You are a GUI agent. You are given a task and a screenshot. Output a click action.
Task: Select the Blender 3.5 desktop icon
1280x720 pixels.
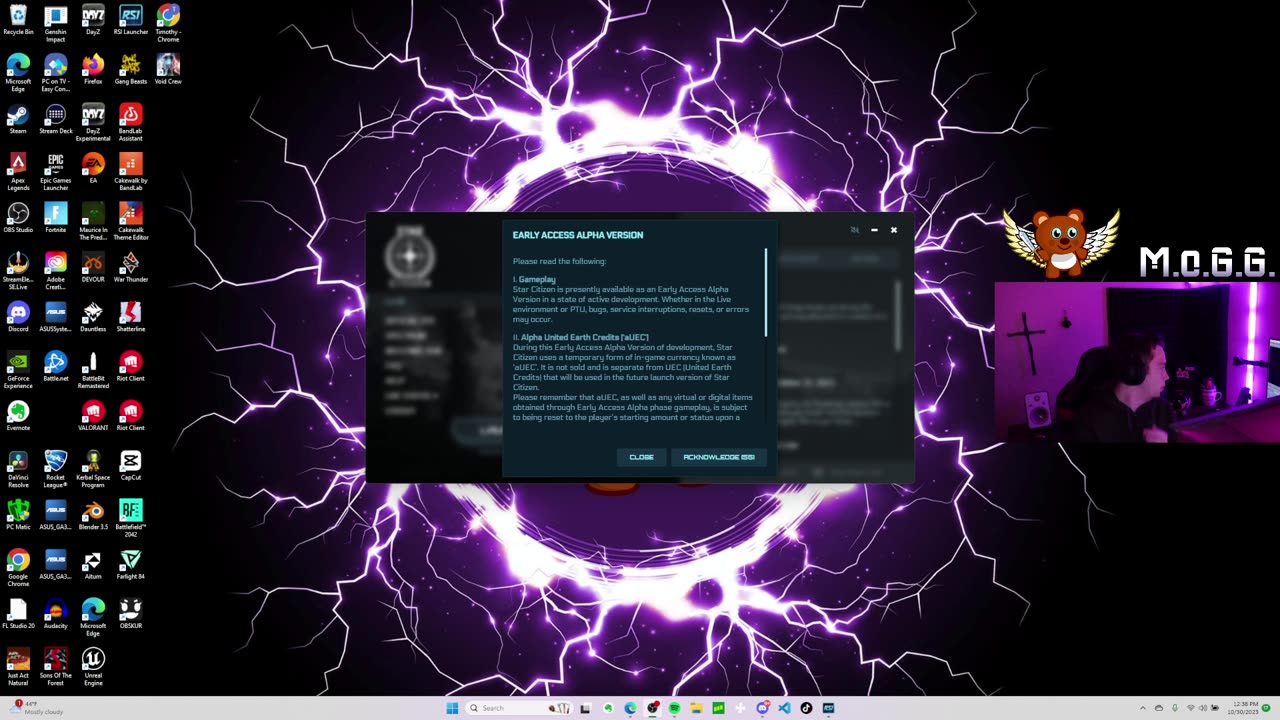93,515
